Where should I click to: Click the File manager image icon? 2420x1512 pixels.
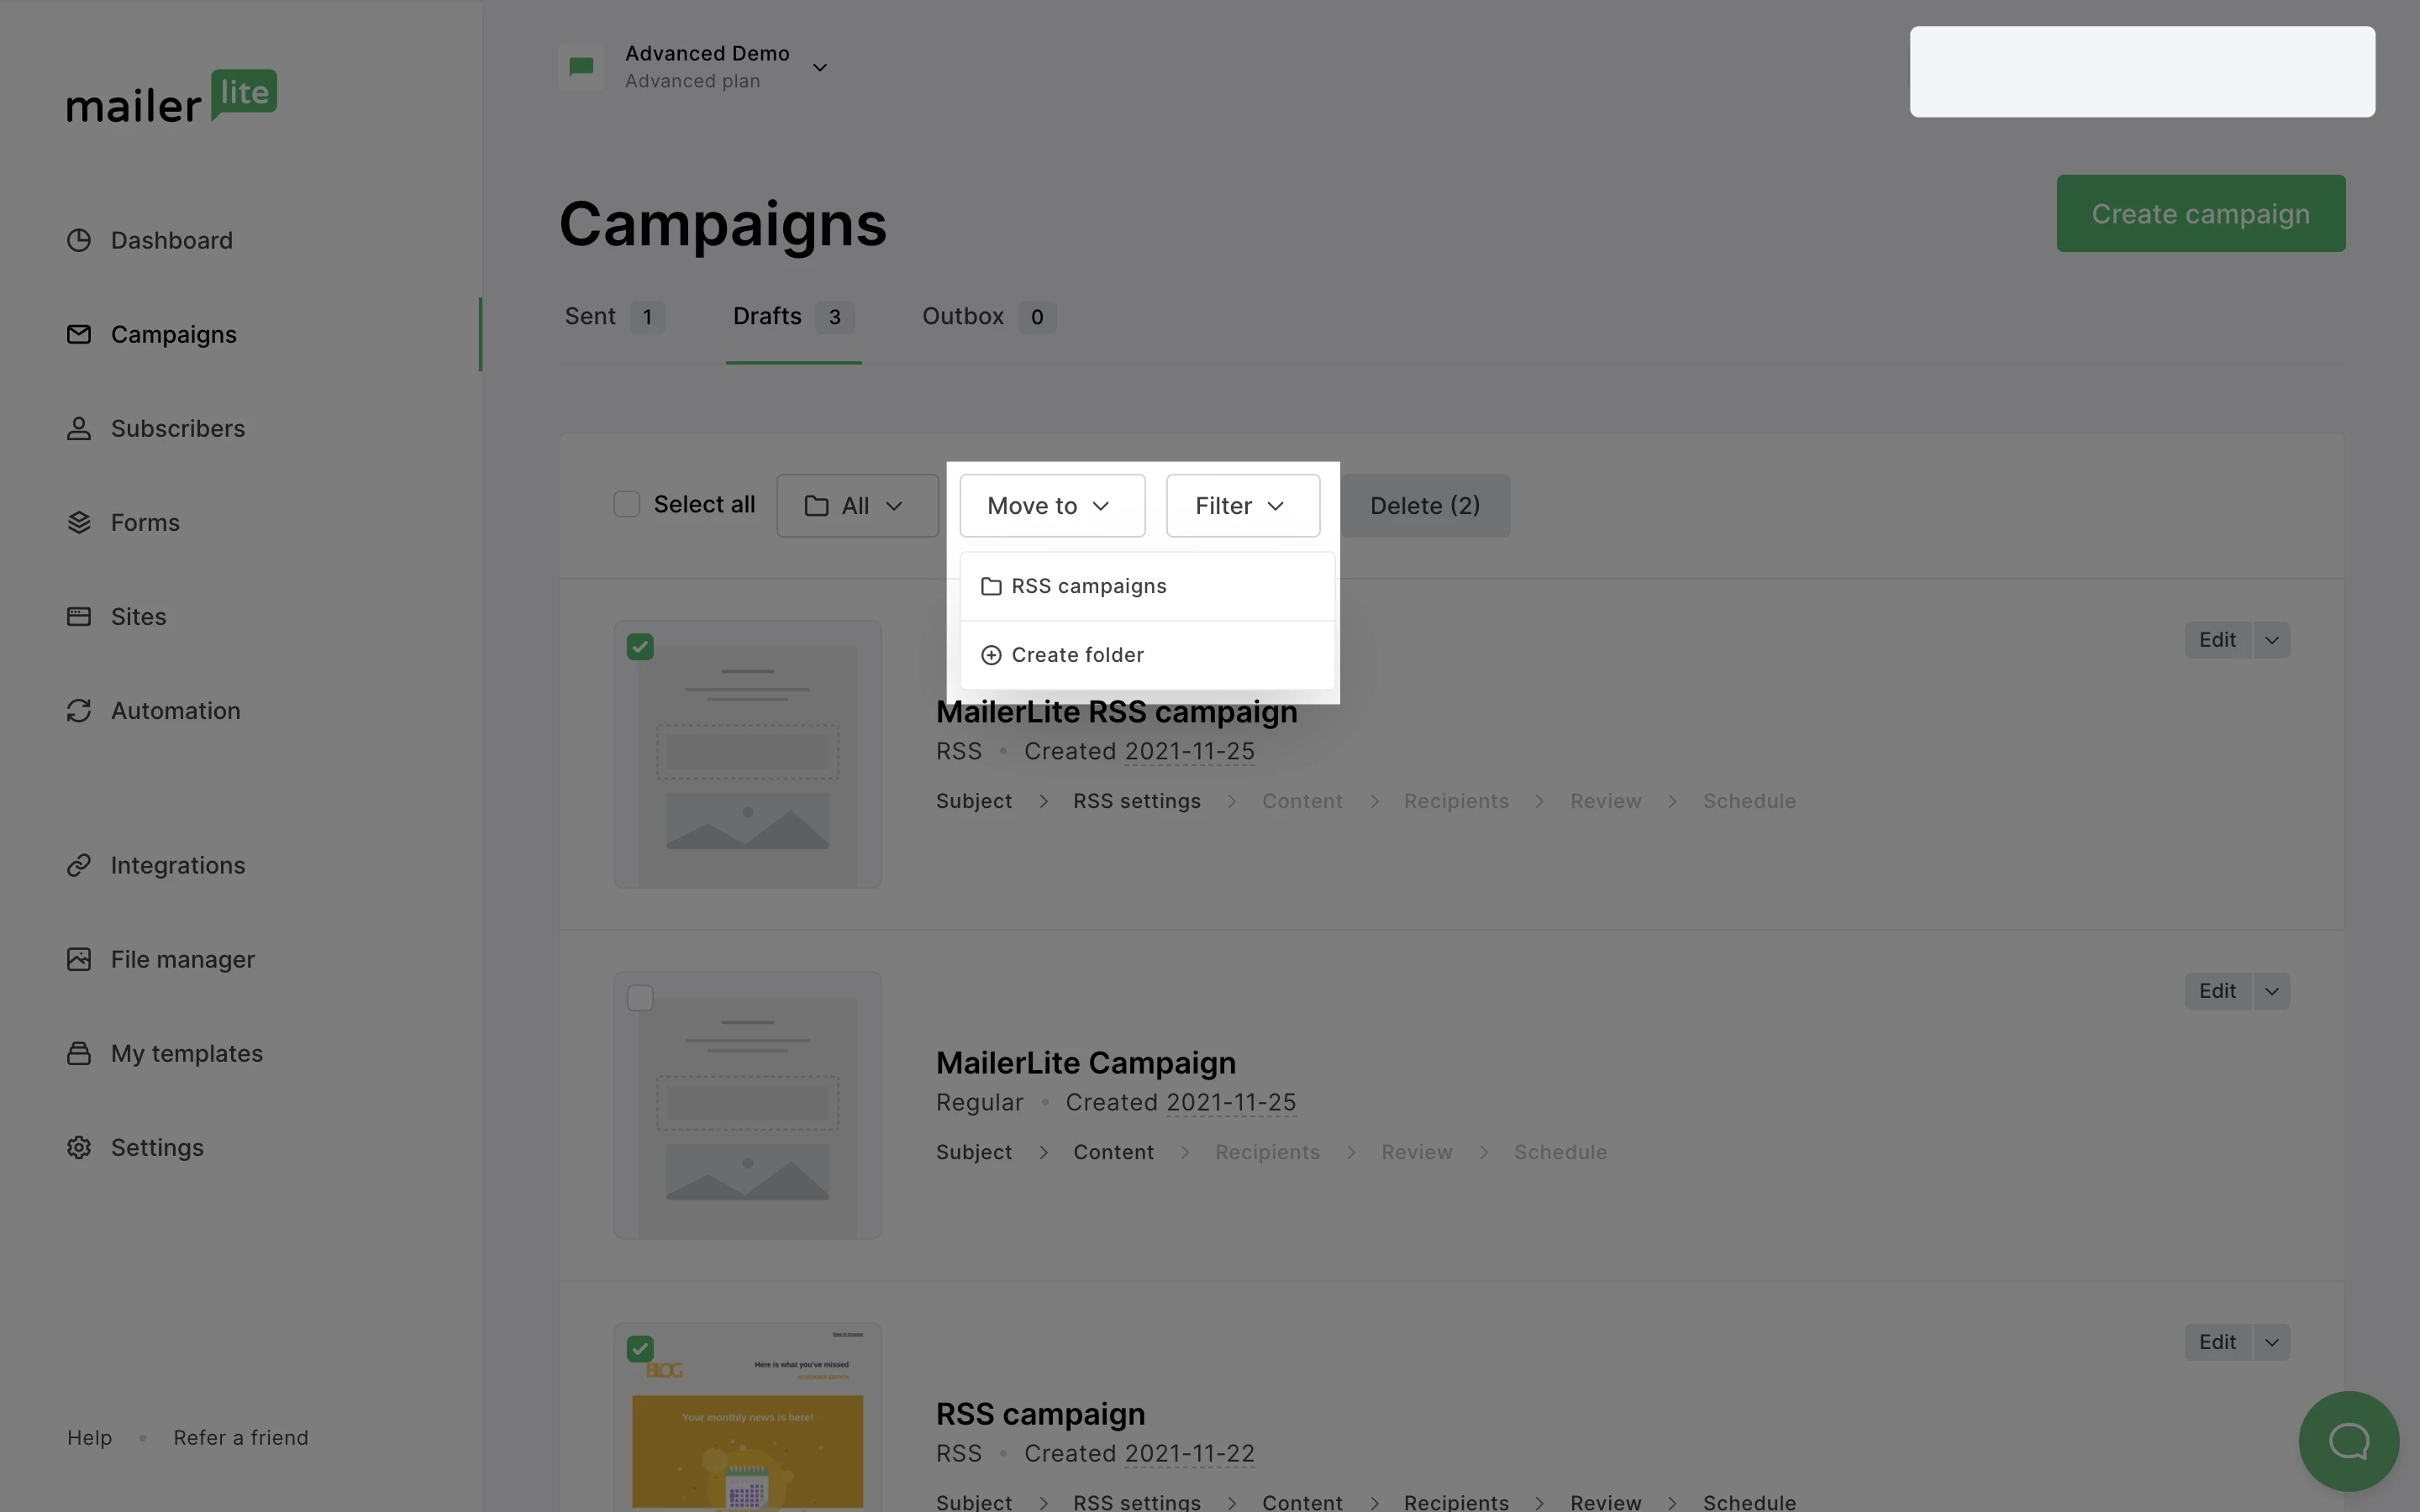[79, 959]
